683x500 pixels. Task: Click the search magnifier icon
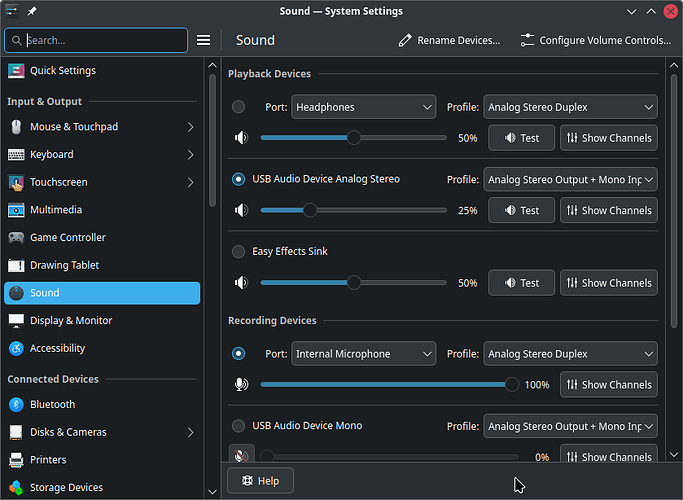(17, 41)
